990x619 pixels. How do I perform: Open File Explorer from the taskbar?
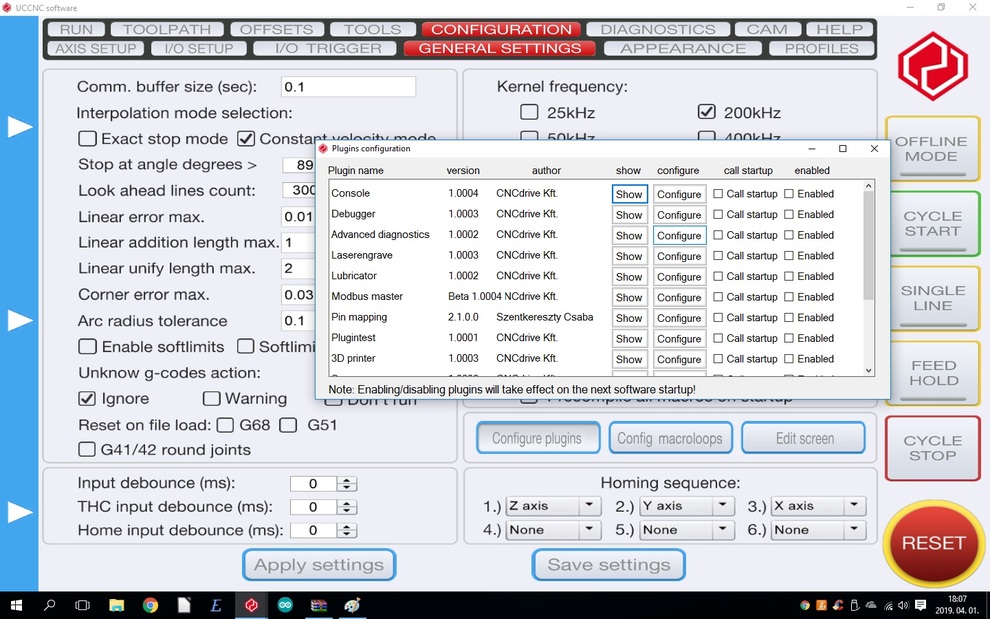116,605
